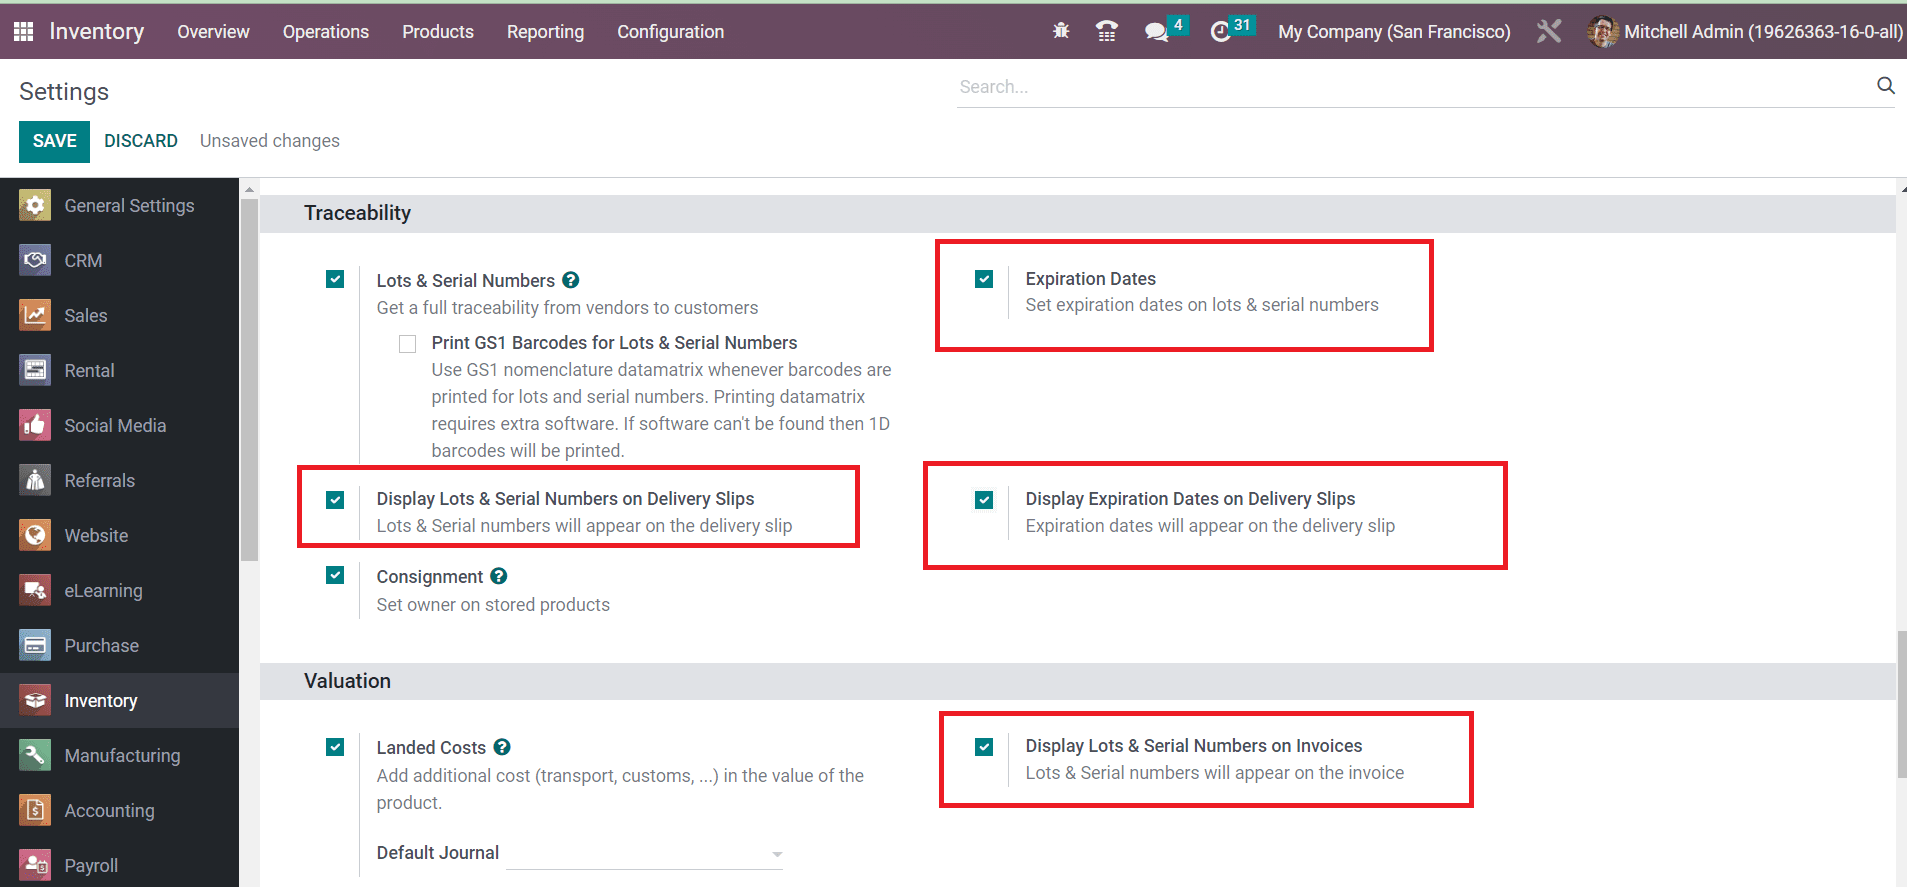
Task: Uncheck the Expiration Dates checkbox
Action: click(984, 279)
